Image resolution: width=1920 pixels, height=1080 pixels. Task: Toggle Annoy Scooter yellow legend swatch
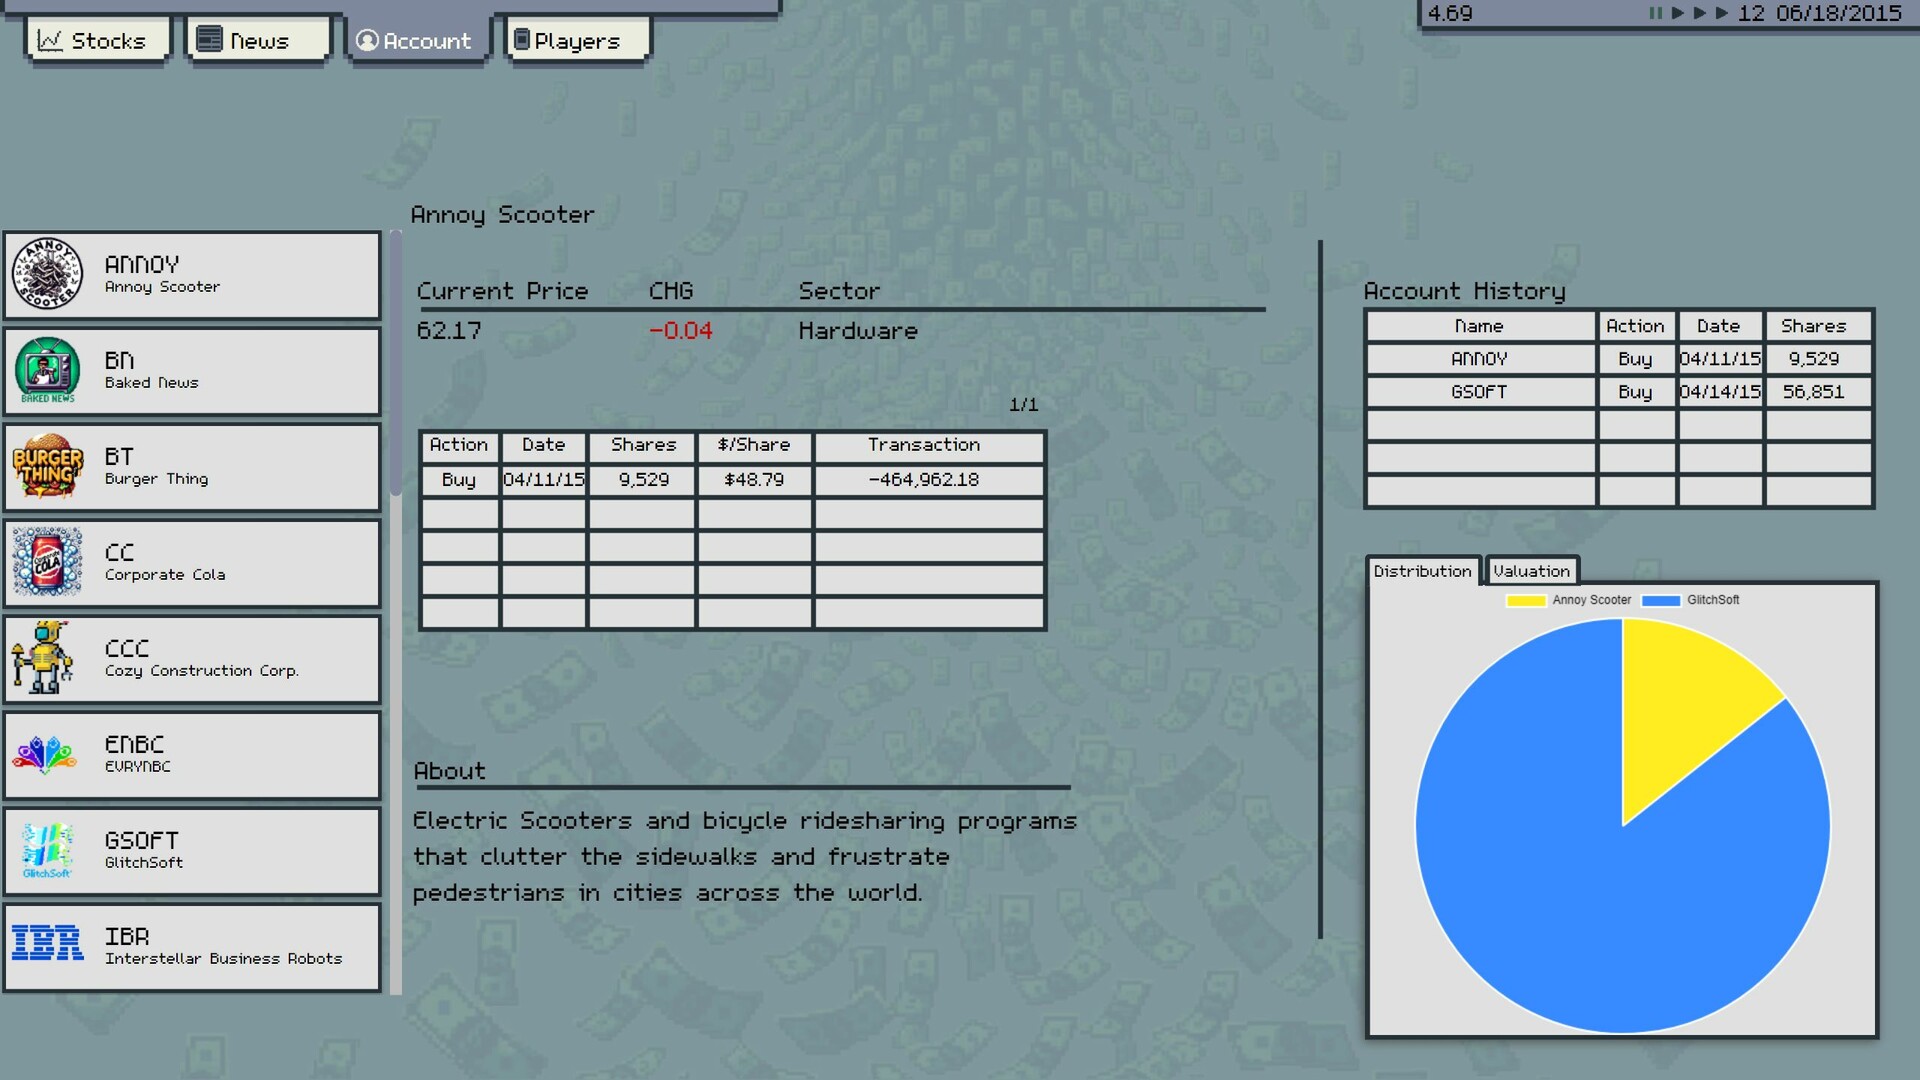(1526, 601)
